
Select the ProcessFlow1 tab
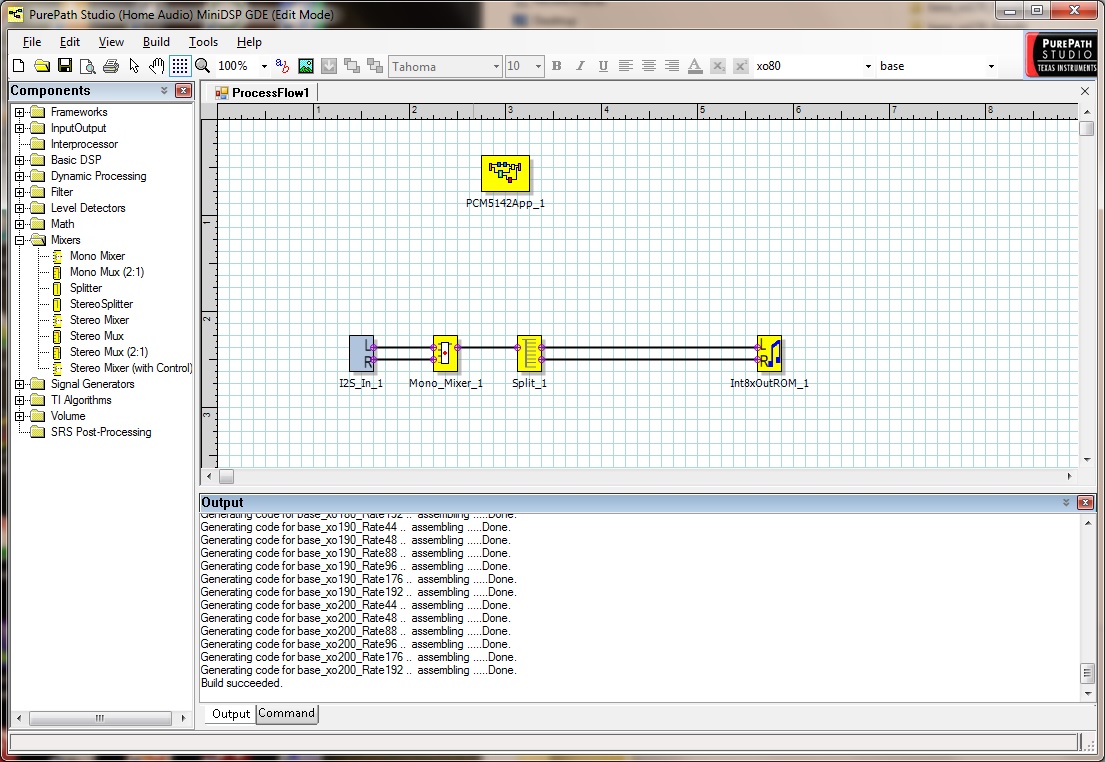261,92
